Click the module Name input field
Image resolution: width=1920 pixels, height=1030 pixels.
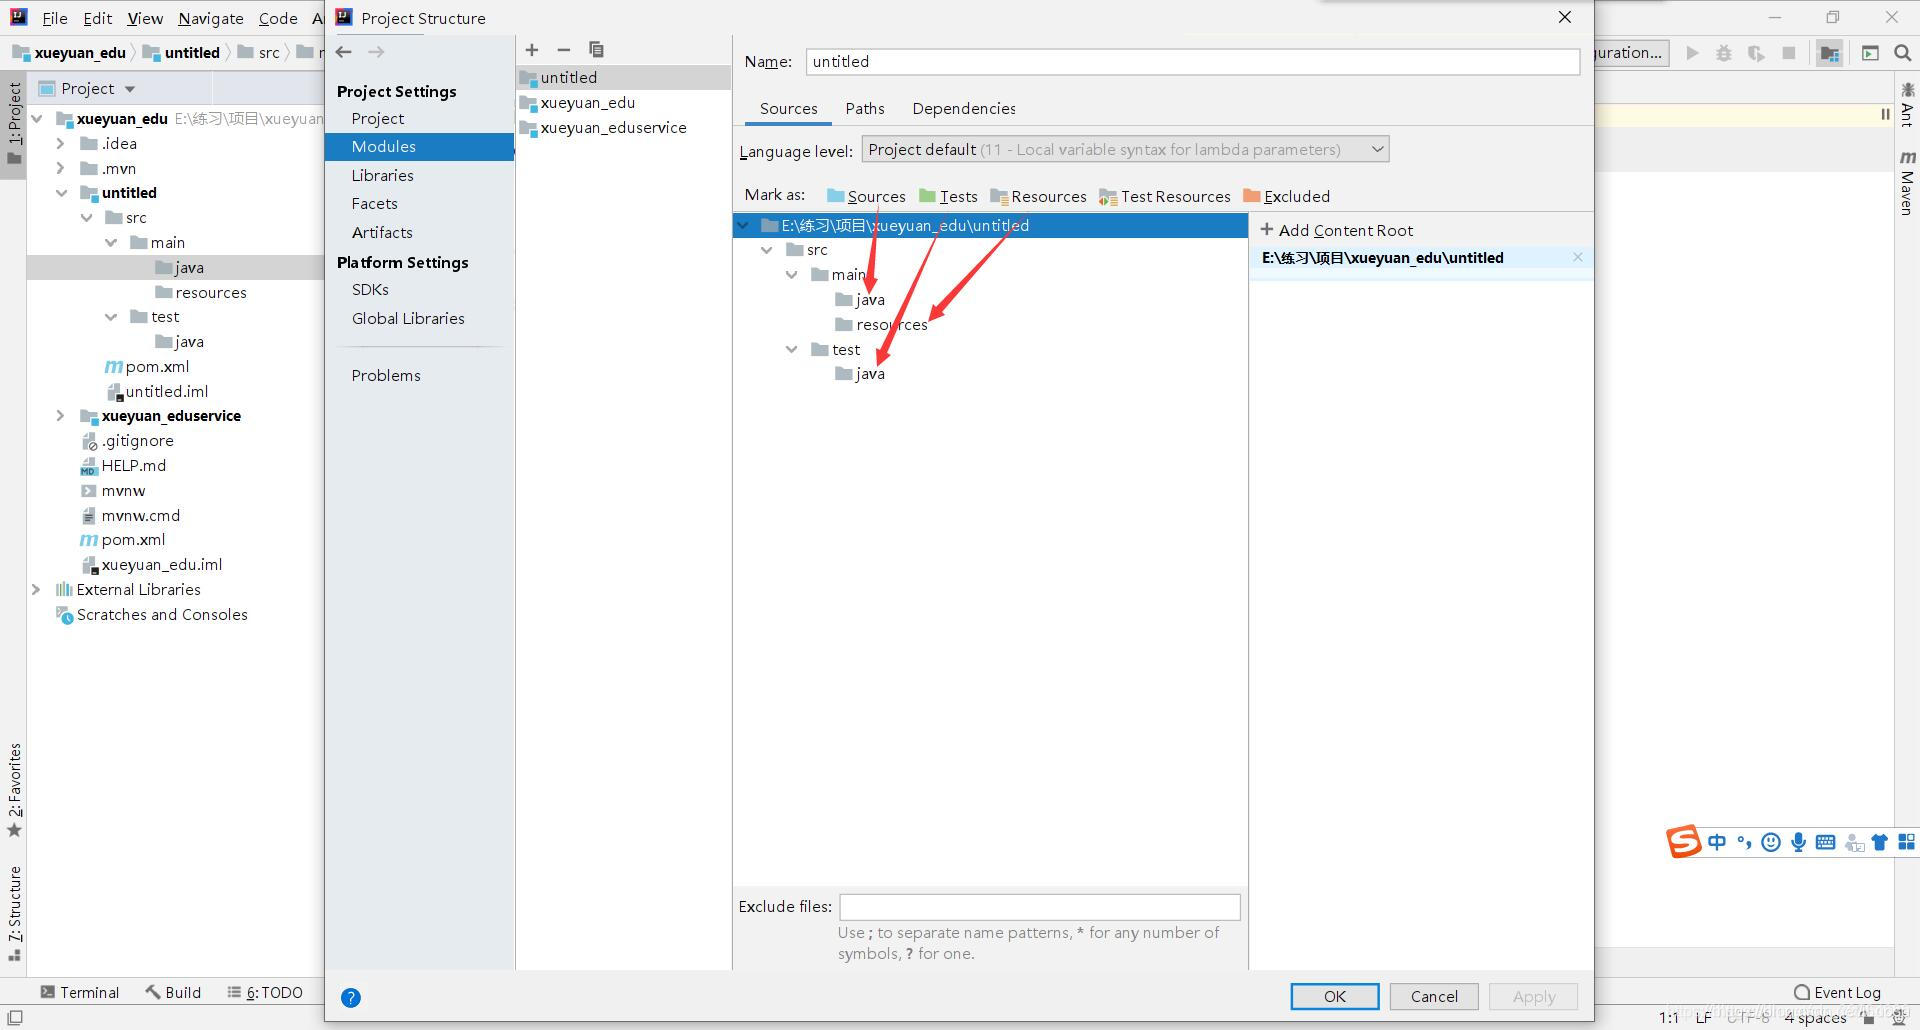click(1193, 62)
